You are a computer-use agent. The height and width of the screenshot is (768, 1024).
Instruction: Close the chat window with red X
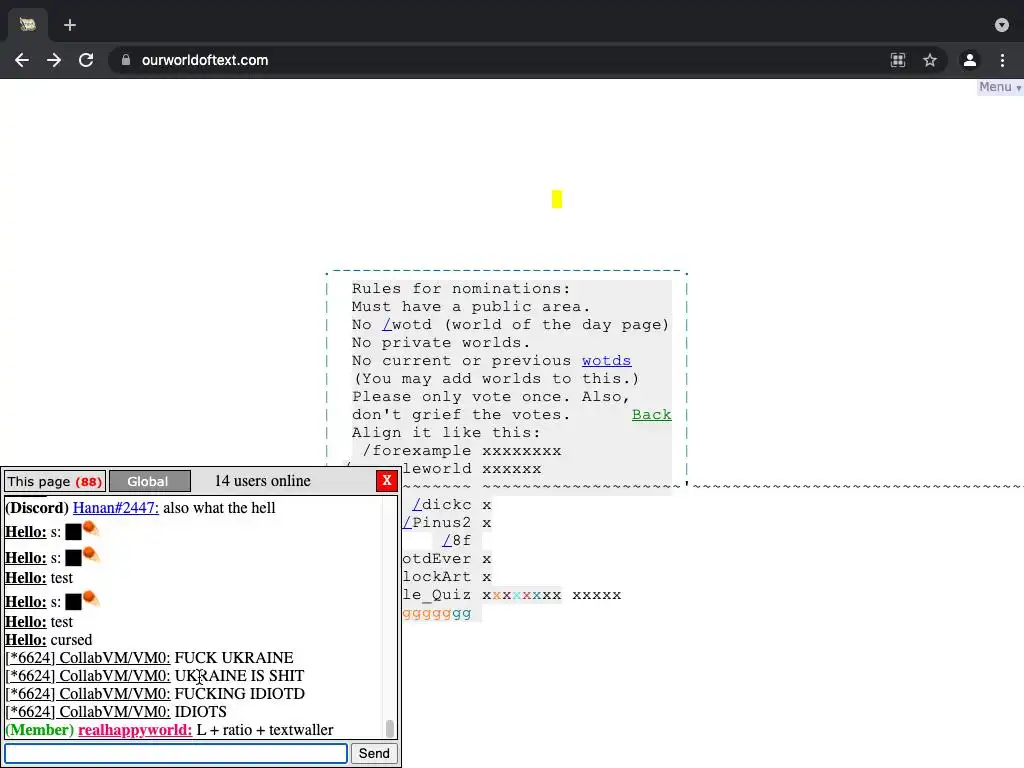coord(387,481)
